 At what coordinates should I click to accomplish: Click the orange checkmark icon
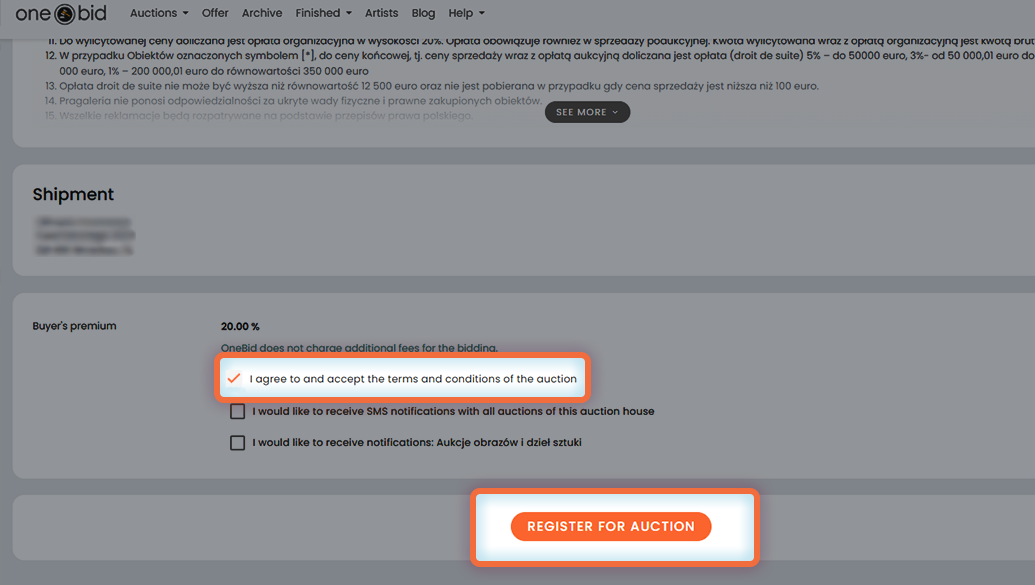click(234, 379)
